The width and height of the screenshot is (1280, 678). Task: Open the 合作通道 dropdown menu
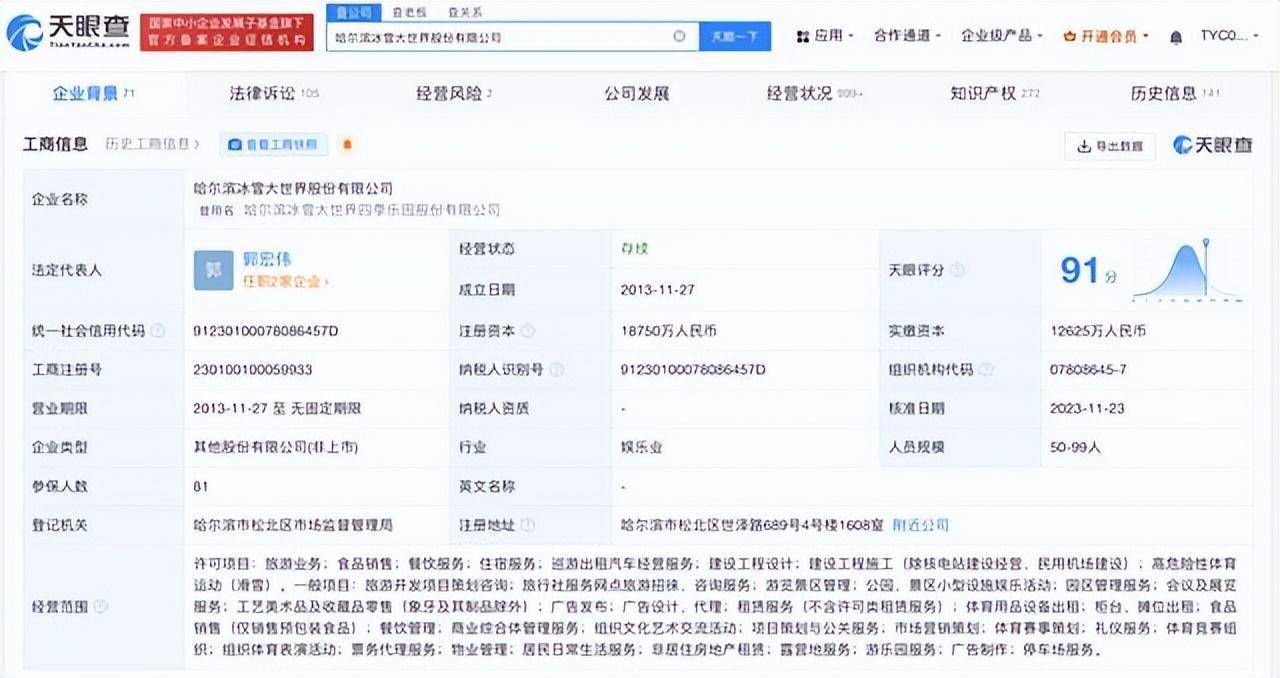[x=907, y=36]
